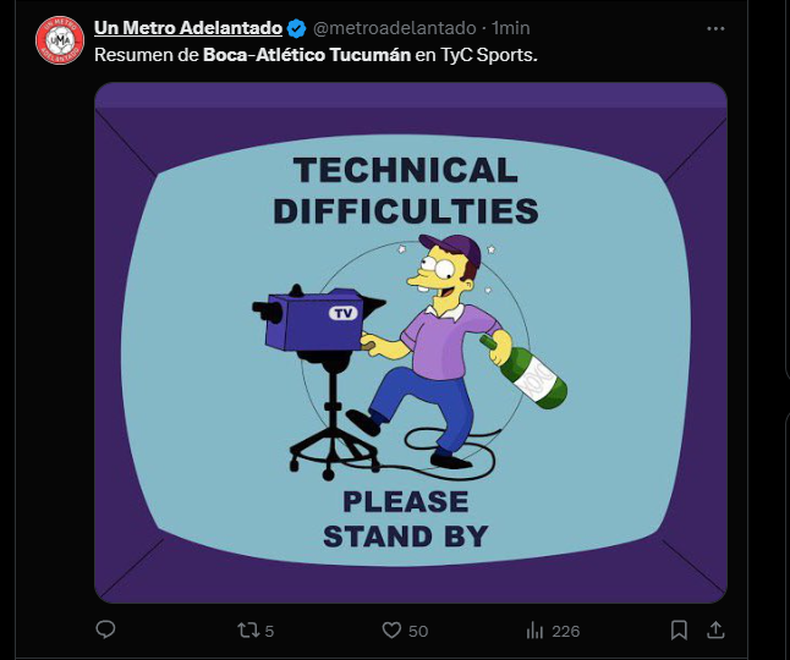Click the "TECHNICAL DIFFICULTIES" heading in the image
790x660 pixels.
coord(406,190)
